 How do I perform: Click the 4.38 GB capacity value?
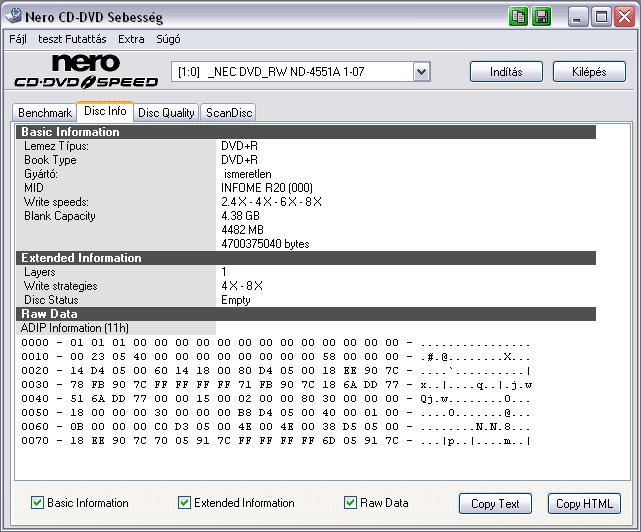click(x=240, y=216)
